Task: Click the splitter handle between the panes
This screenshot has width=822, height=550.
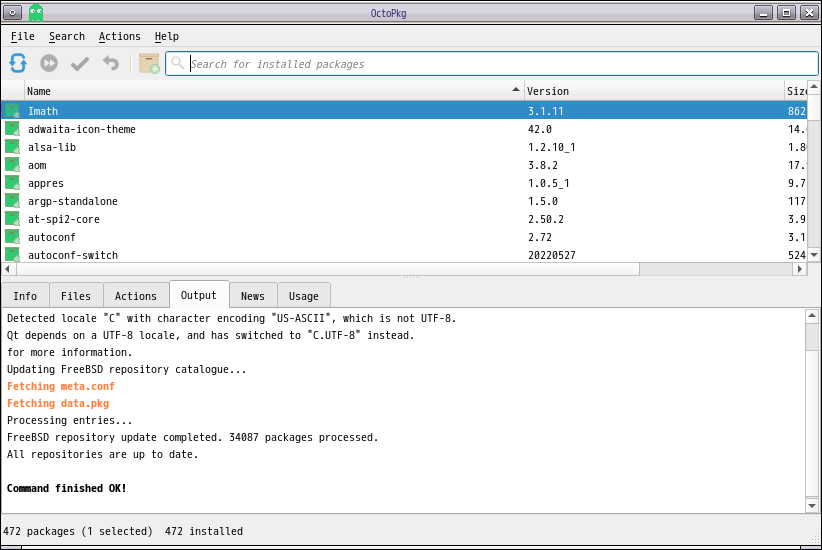Action: tap(412, 277)
